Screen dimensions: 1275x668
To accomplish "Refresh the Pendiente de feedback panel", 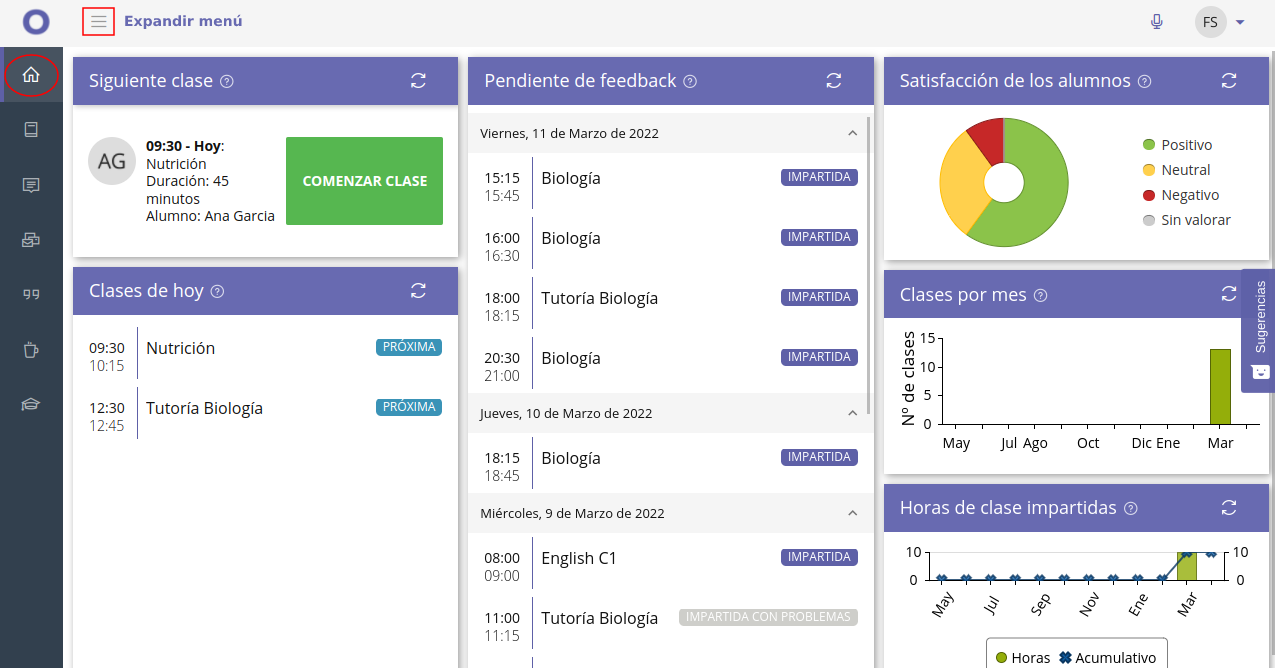I will (x=833, y=81).
